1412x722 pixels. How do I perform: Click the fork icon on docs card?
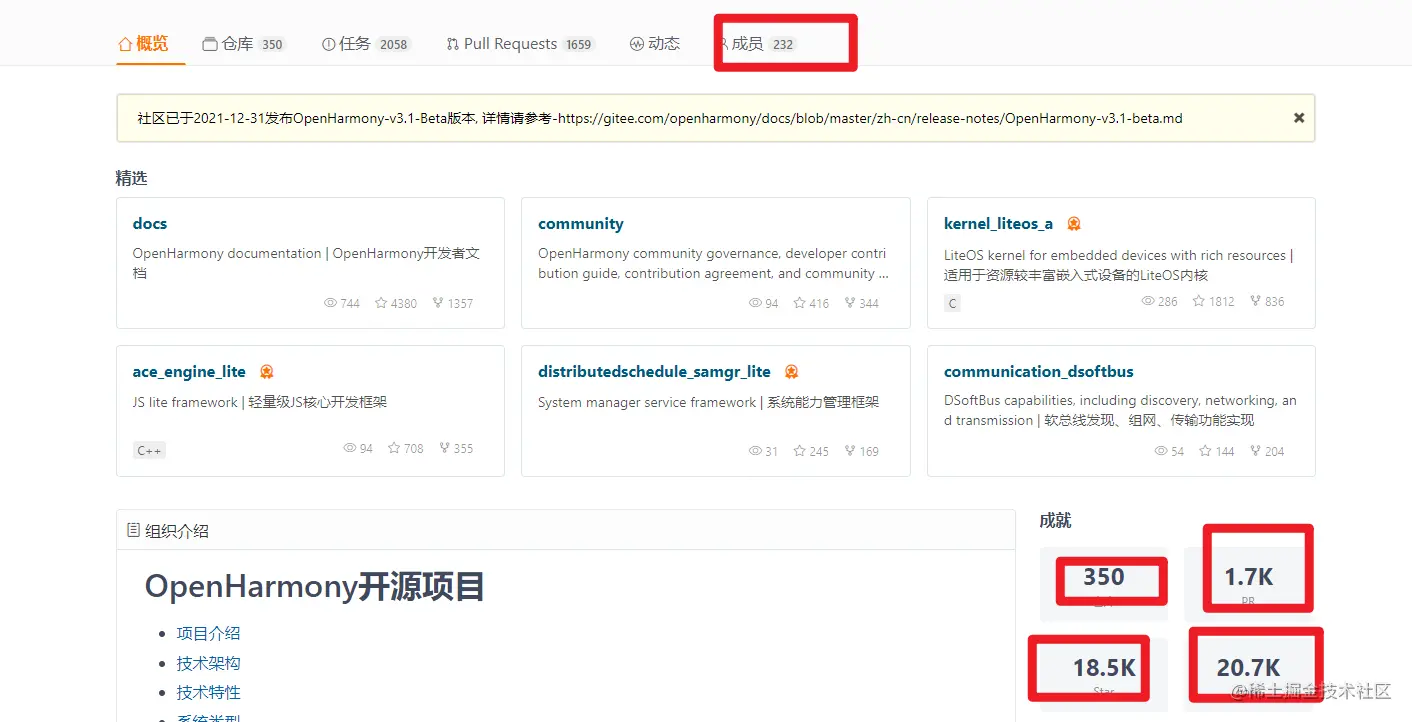[438, 303]
